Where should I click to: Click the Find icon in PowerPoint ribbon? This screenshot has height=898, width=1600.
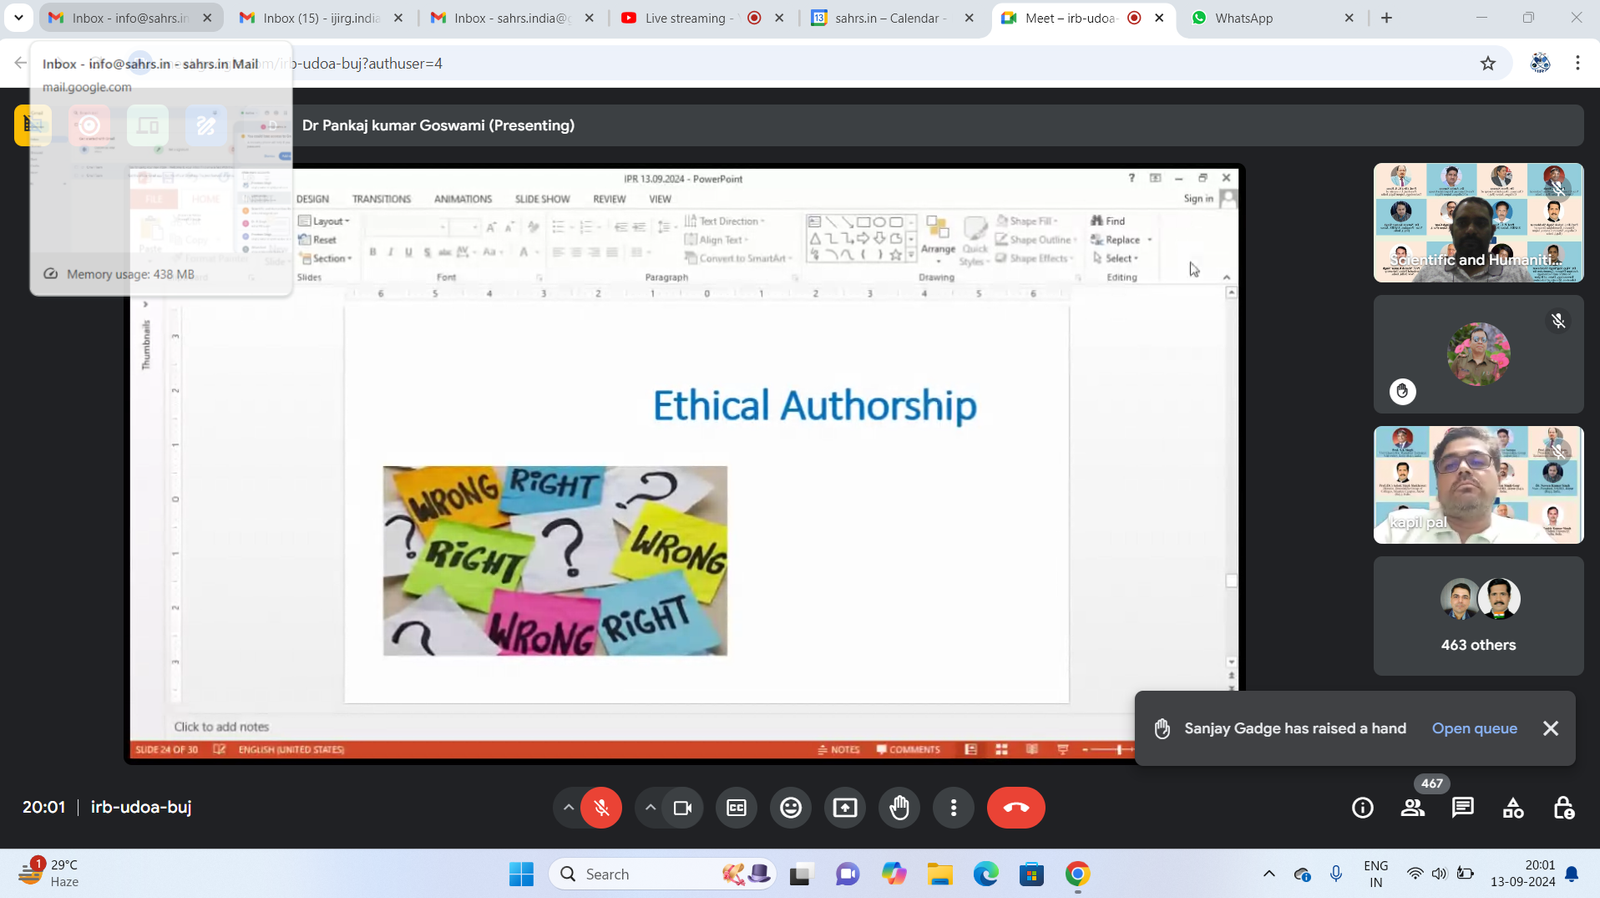(1108, 221)
